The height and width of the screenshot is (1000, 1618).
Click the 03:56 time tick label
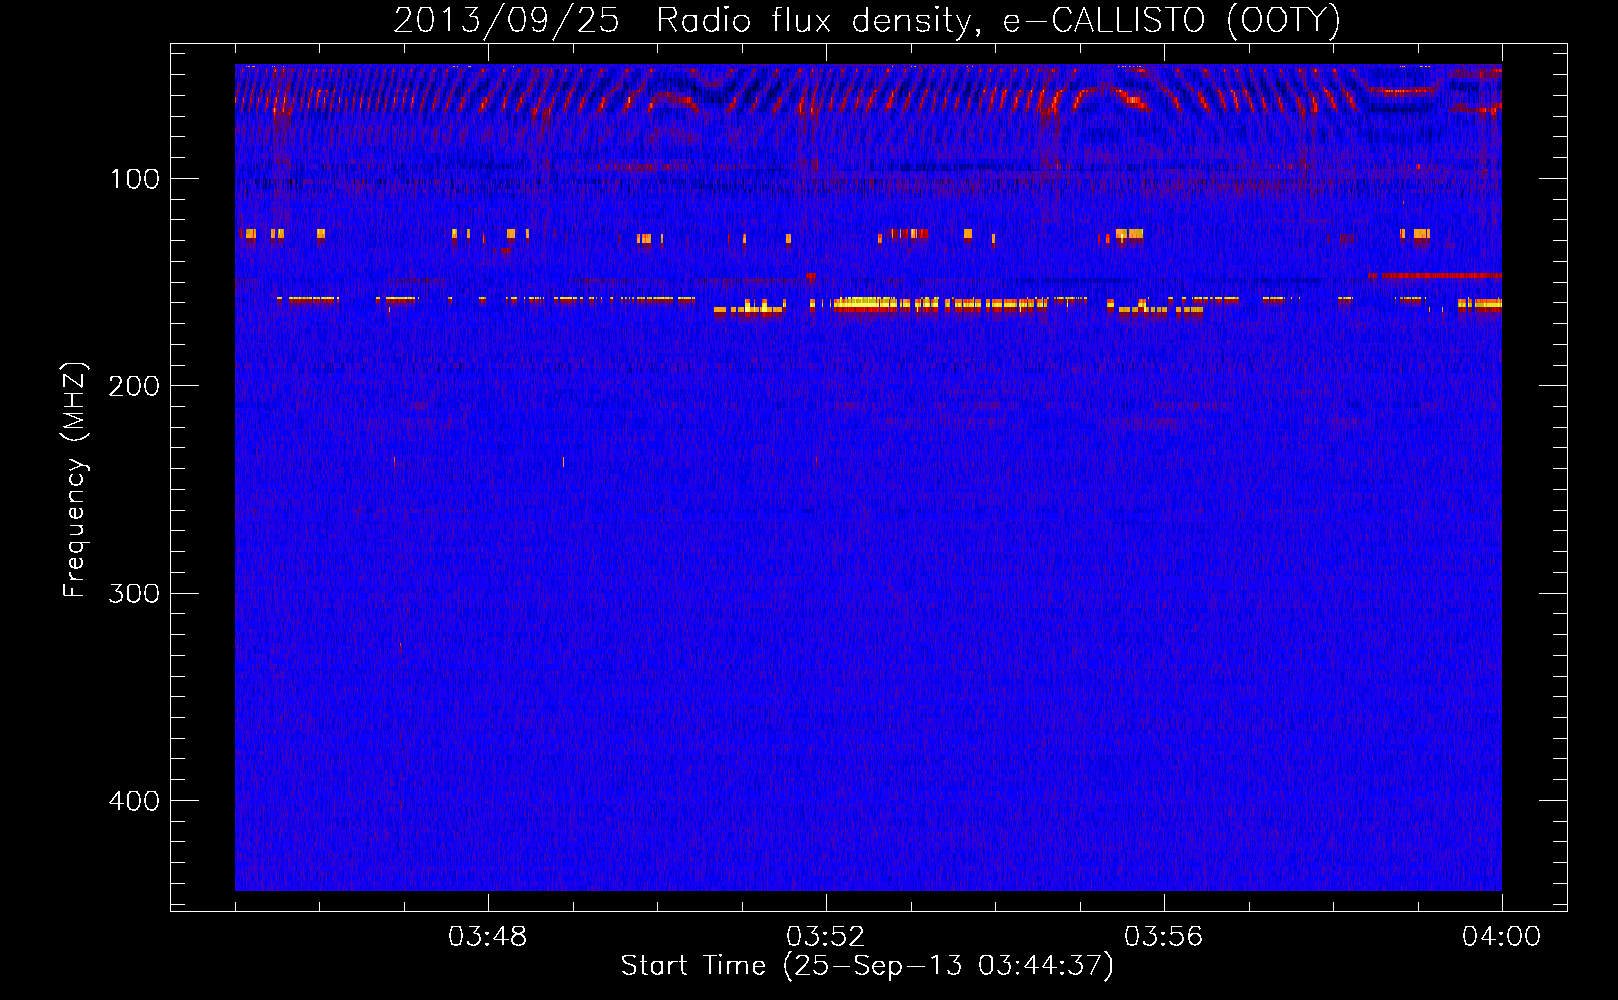[x=1164, y=937]
